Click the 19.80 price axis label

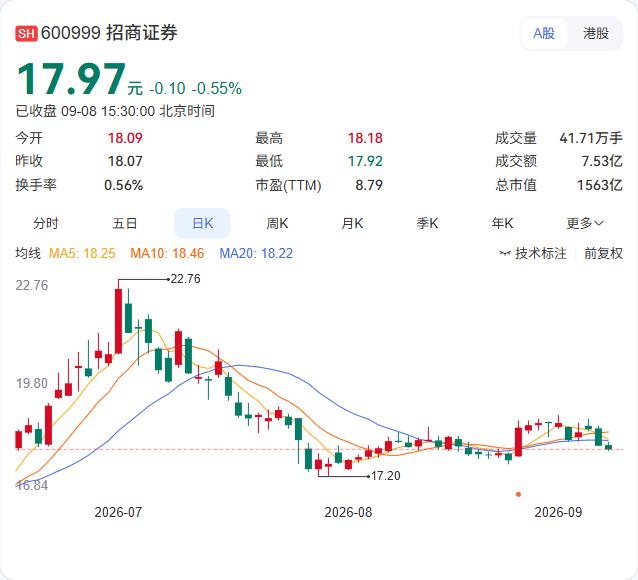pos(32,383)
